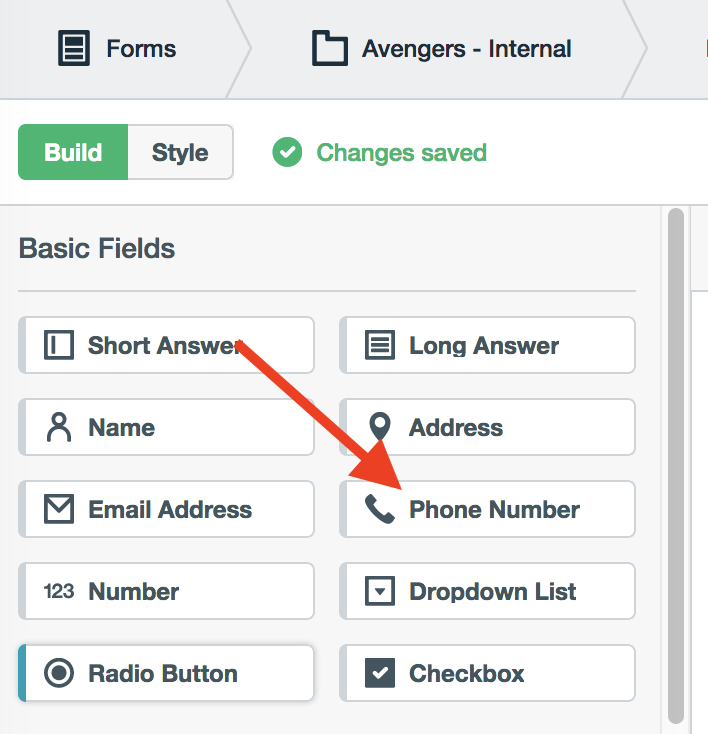Image resolution: width=708 pixels, height=734 pixels.
Task: Click the Basic Fields section heading
Action: (97, 248)
